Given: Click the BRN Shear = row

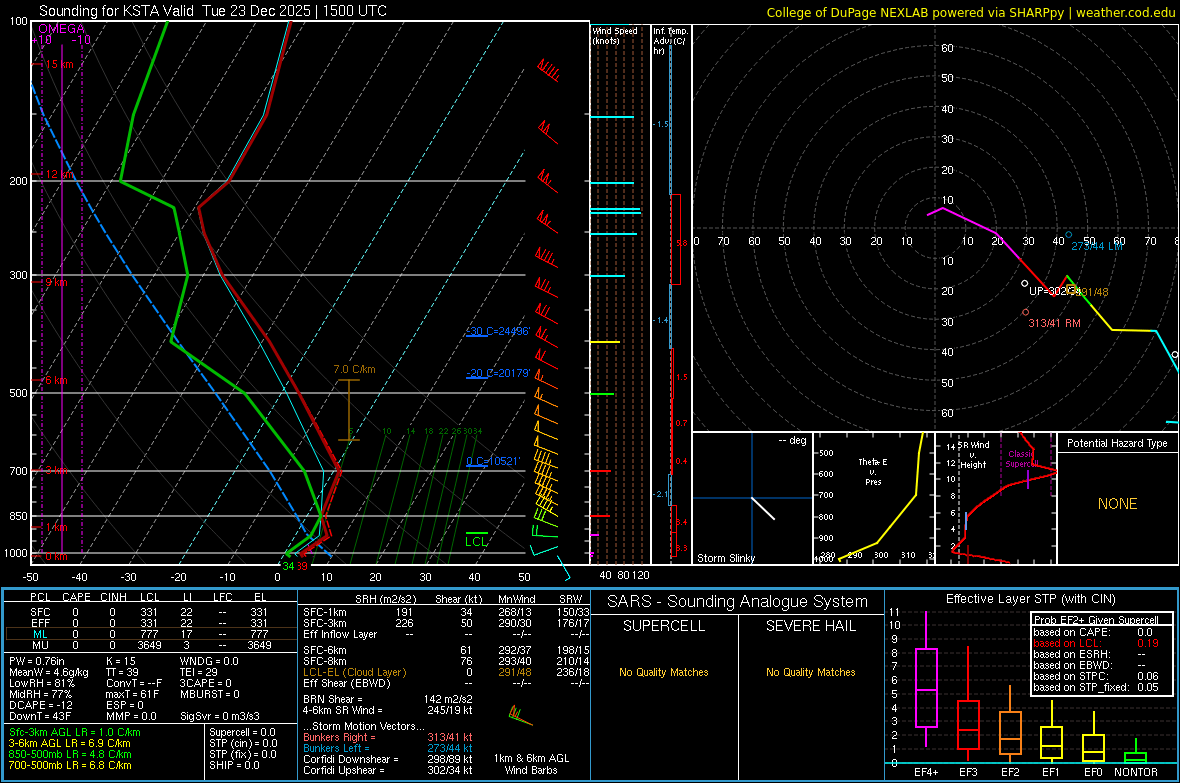Looking at the screenshot, I should (x=388, y=699).
